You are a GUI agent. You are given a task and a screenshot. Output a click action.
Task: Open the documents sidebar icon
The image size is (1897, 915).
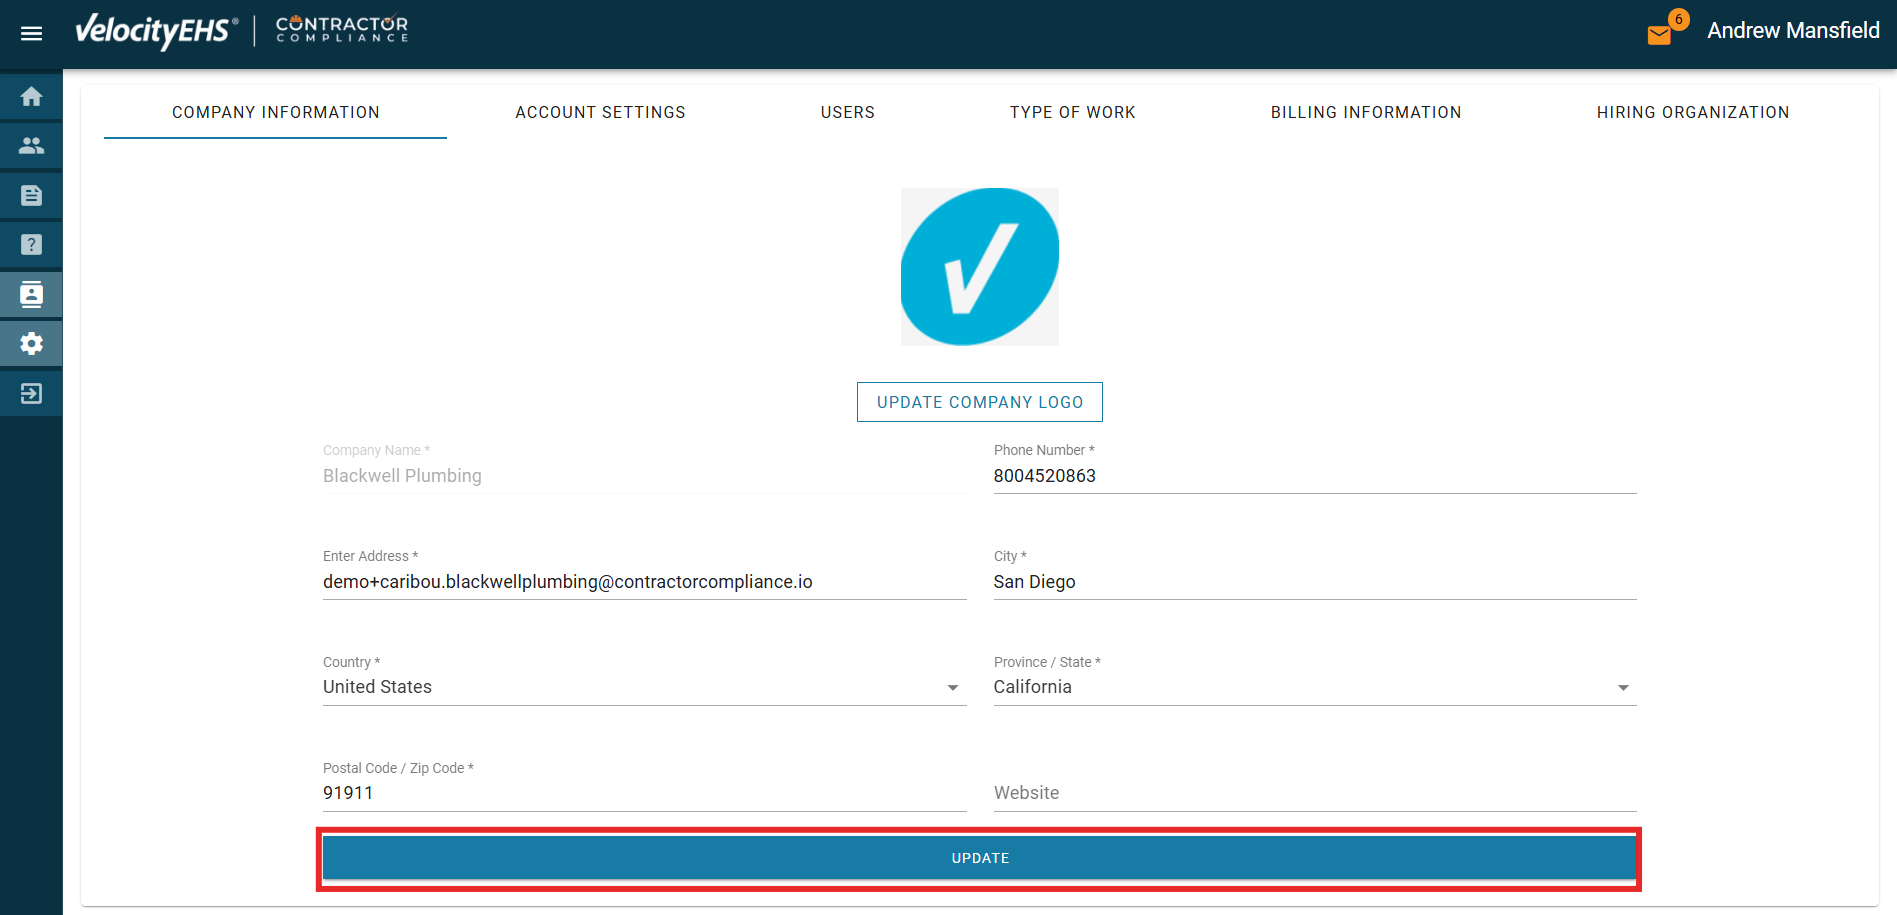click(31, 195)
